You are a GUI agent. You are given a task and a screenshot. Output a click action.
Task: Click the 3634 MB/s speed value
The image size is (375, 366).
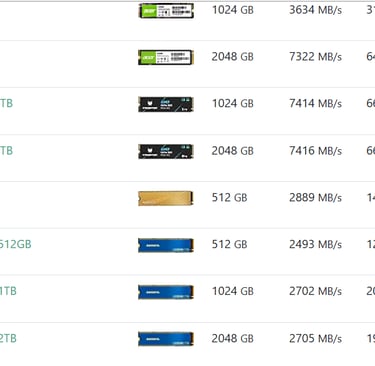click(315, 10)
